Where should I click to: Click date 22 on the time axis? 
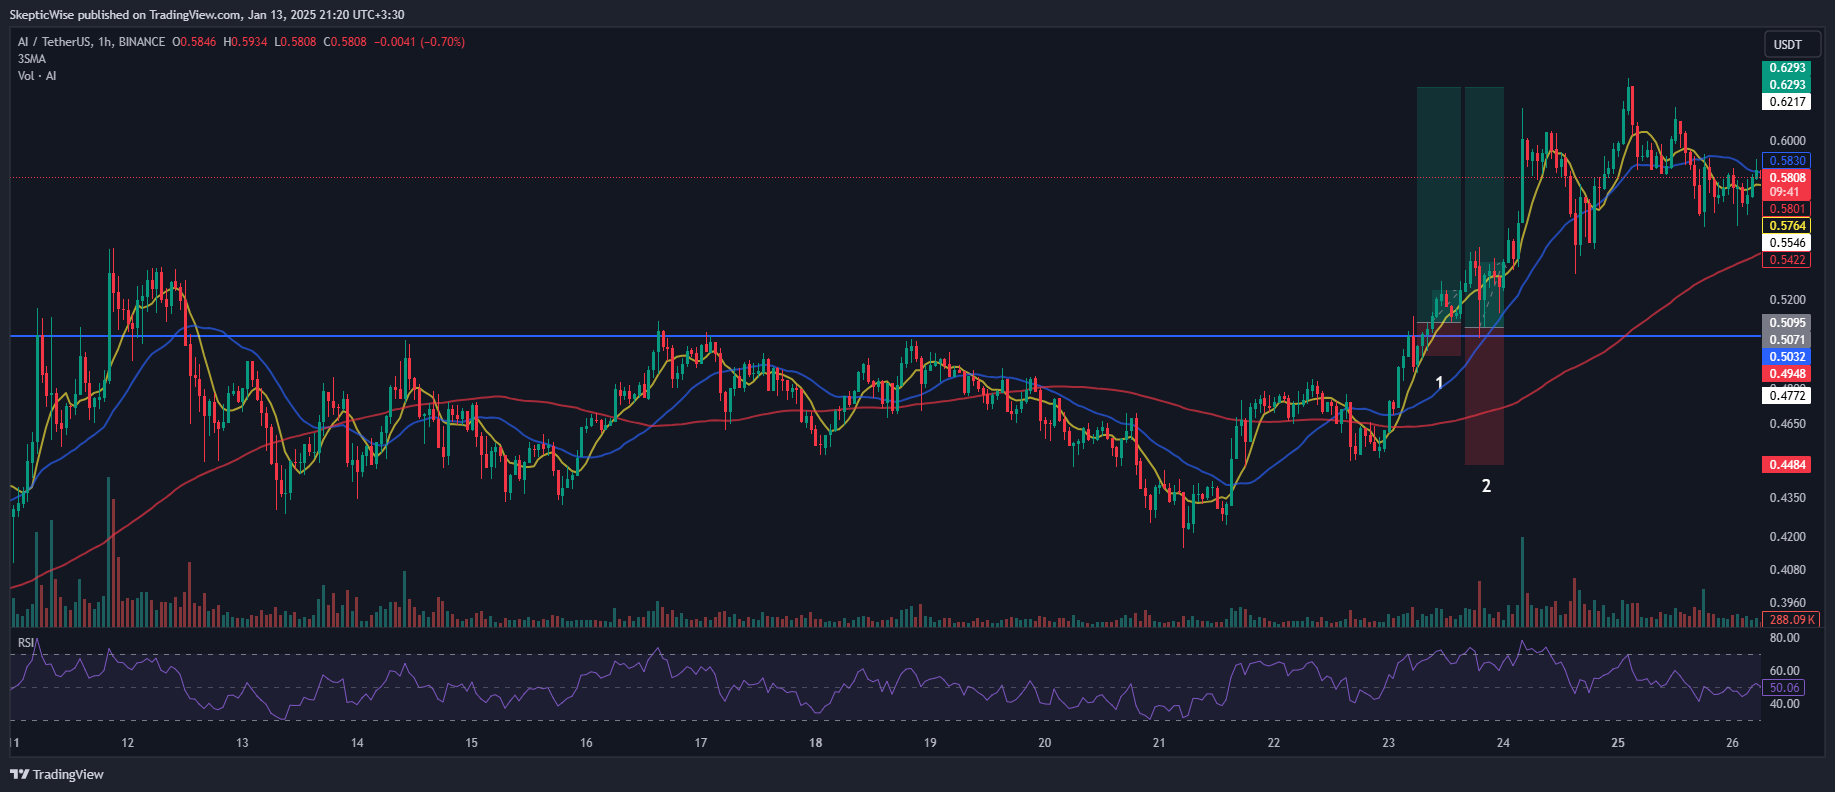[x=1274, y=743]
